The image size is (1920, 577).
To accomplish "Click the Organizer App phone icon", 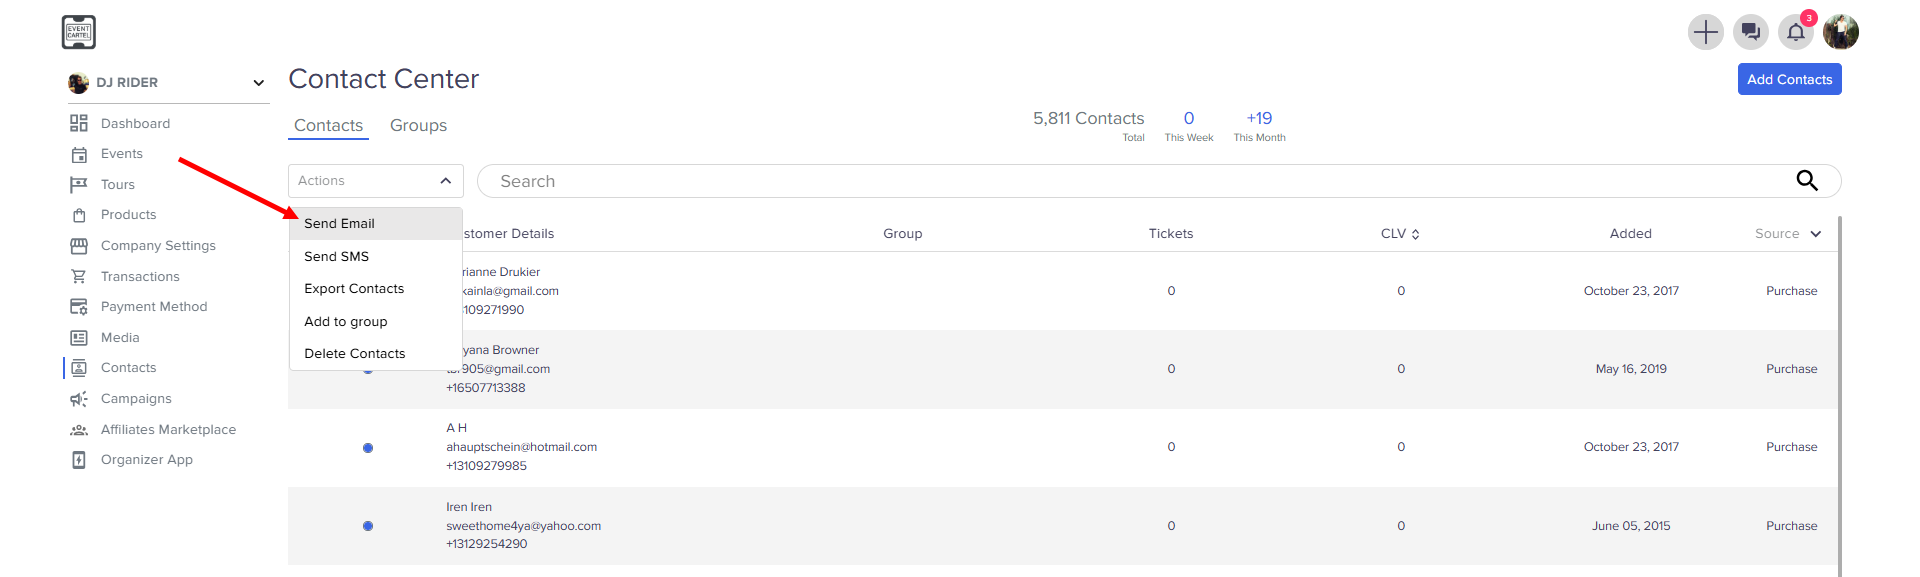I will coord(79,460).
